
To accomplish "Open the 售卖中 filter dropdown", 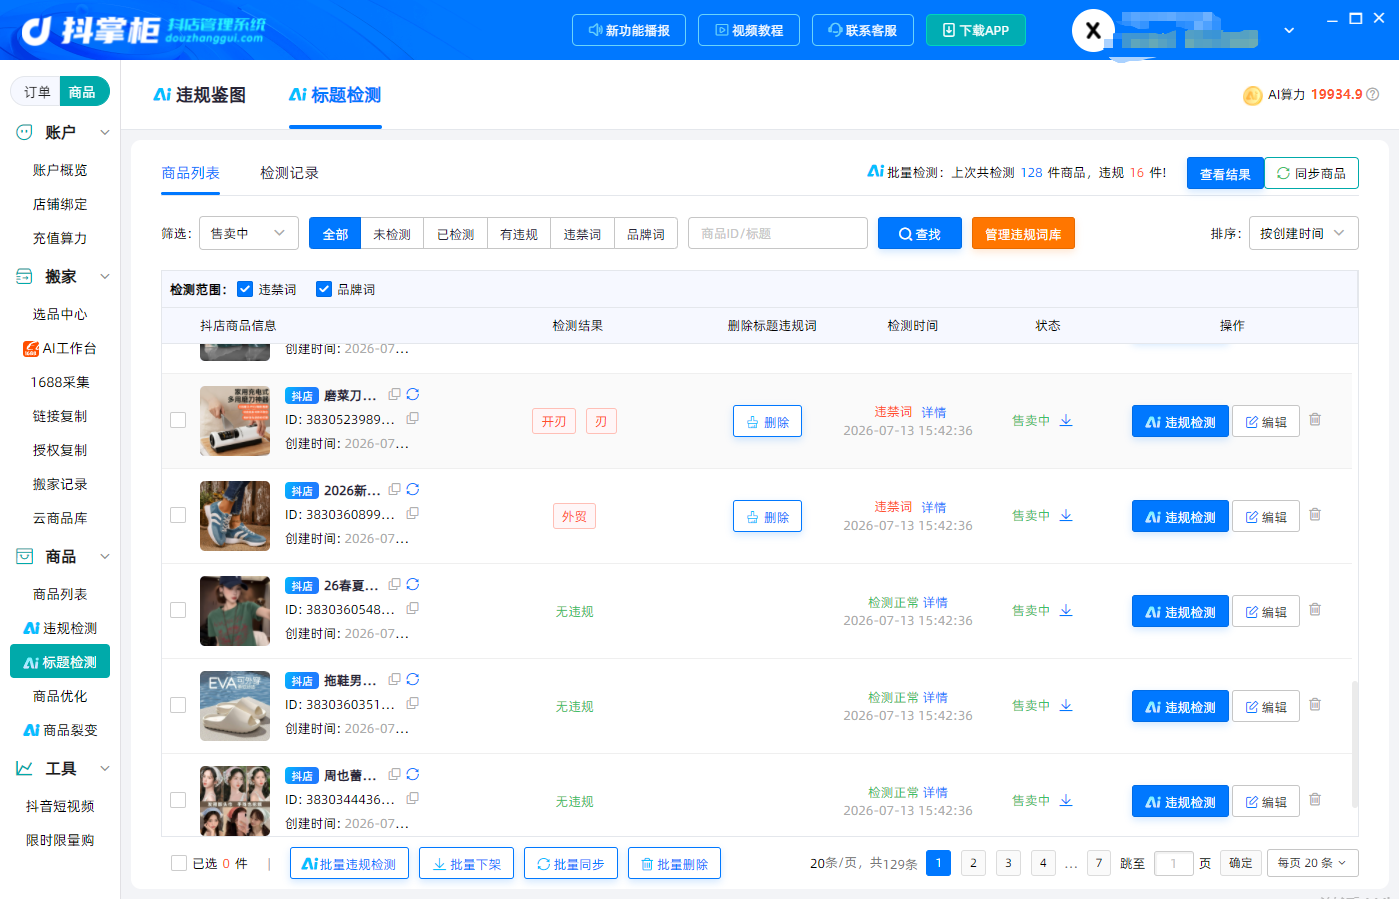I will 249,233.
